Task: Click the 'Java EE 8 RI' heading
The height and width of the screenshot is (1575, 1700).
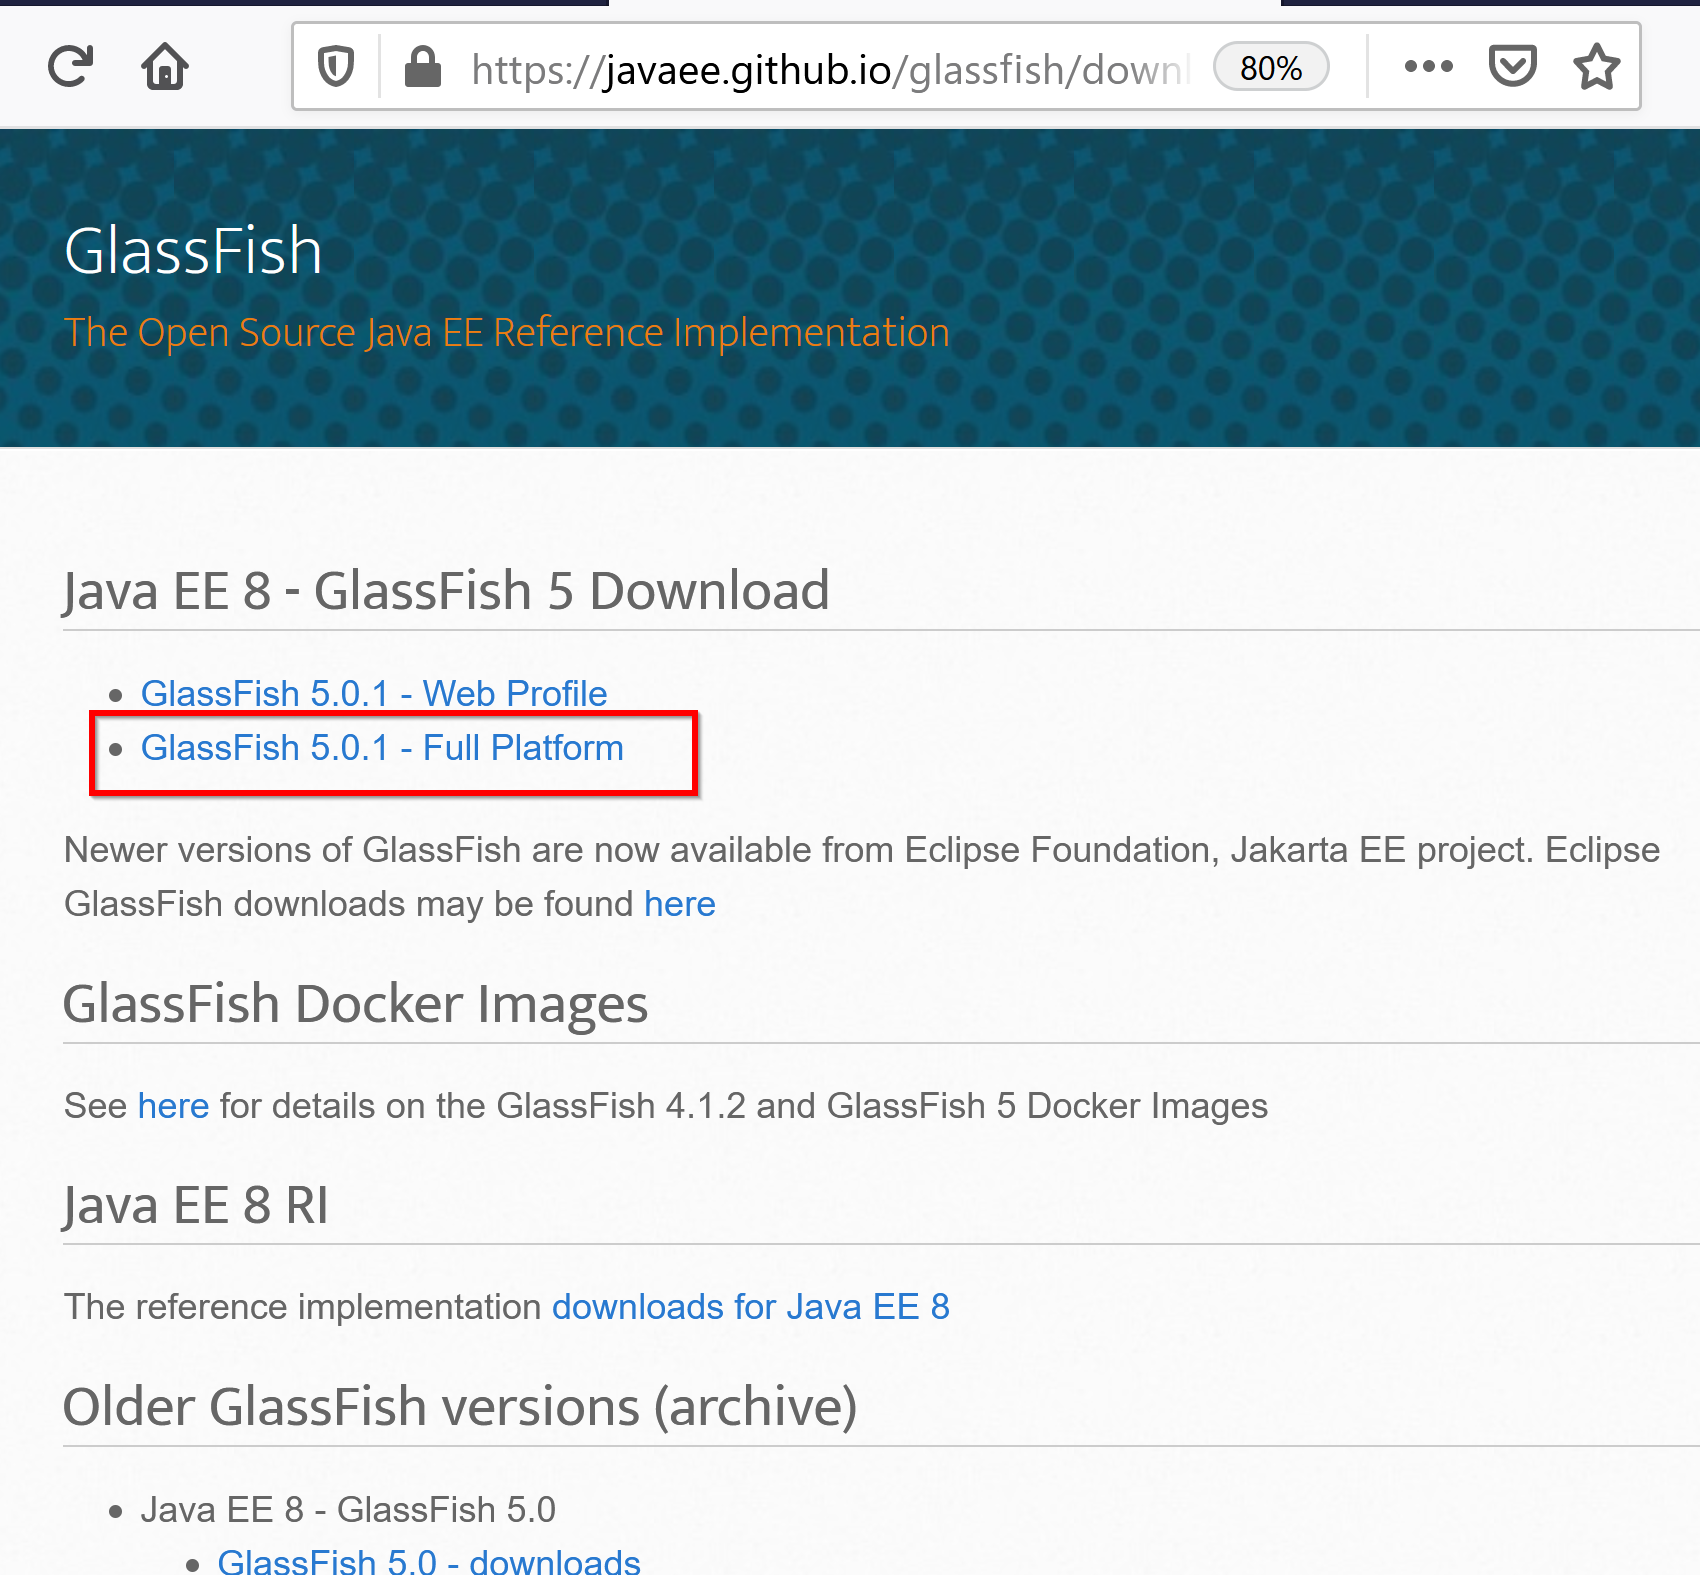Action: coord(196,1205)
